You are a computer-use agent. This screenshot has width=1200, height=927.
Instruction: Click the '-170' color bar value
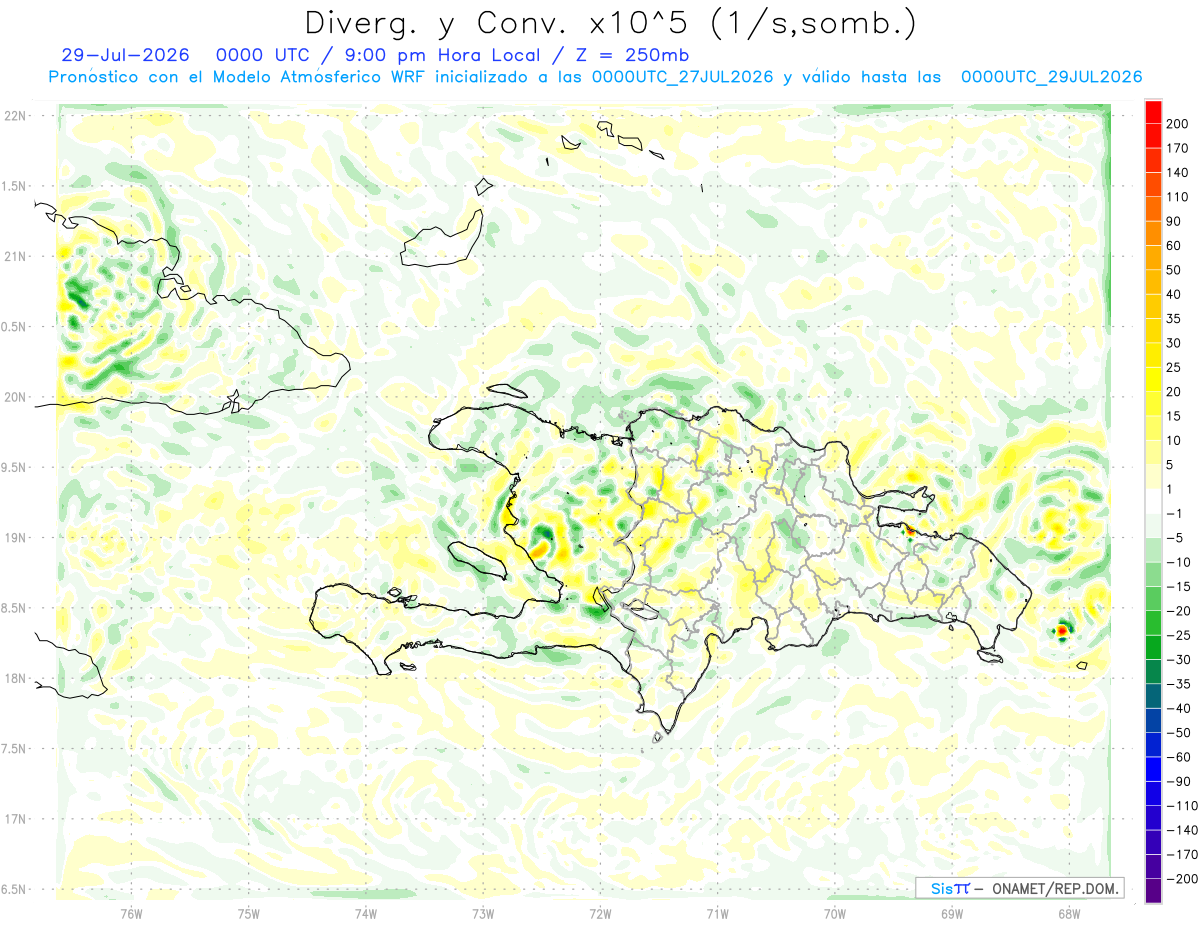point(1184,855)
